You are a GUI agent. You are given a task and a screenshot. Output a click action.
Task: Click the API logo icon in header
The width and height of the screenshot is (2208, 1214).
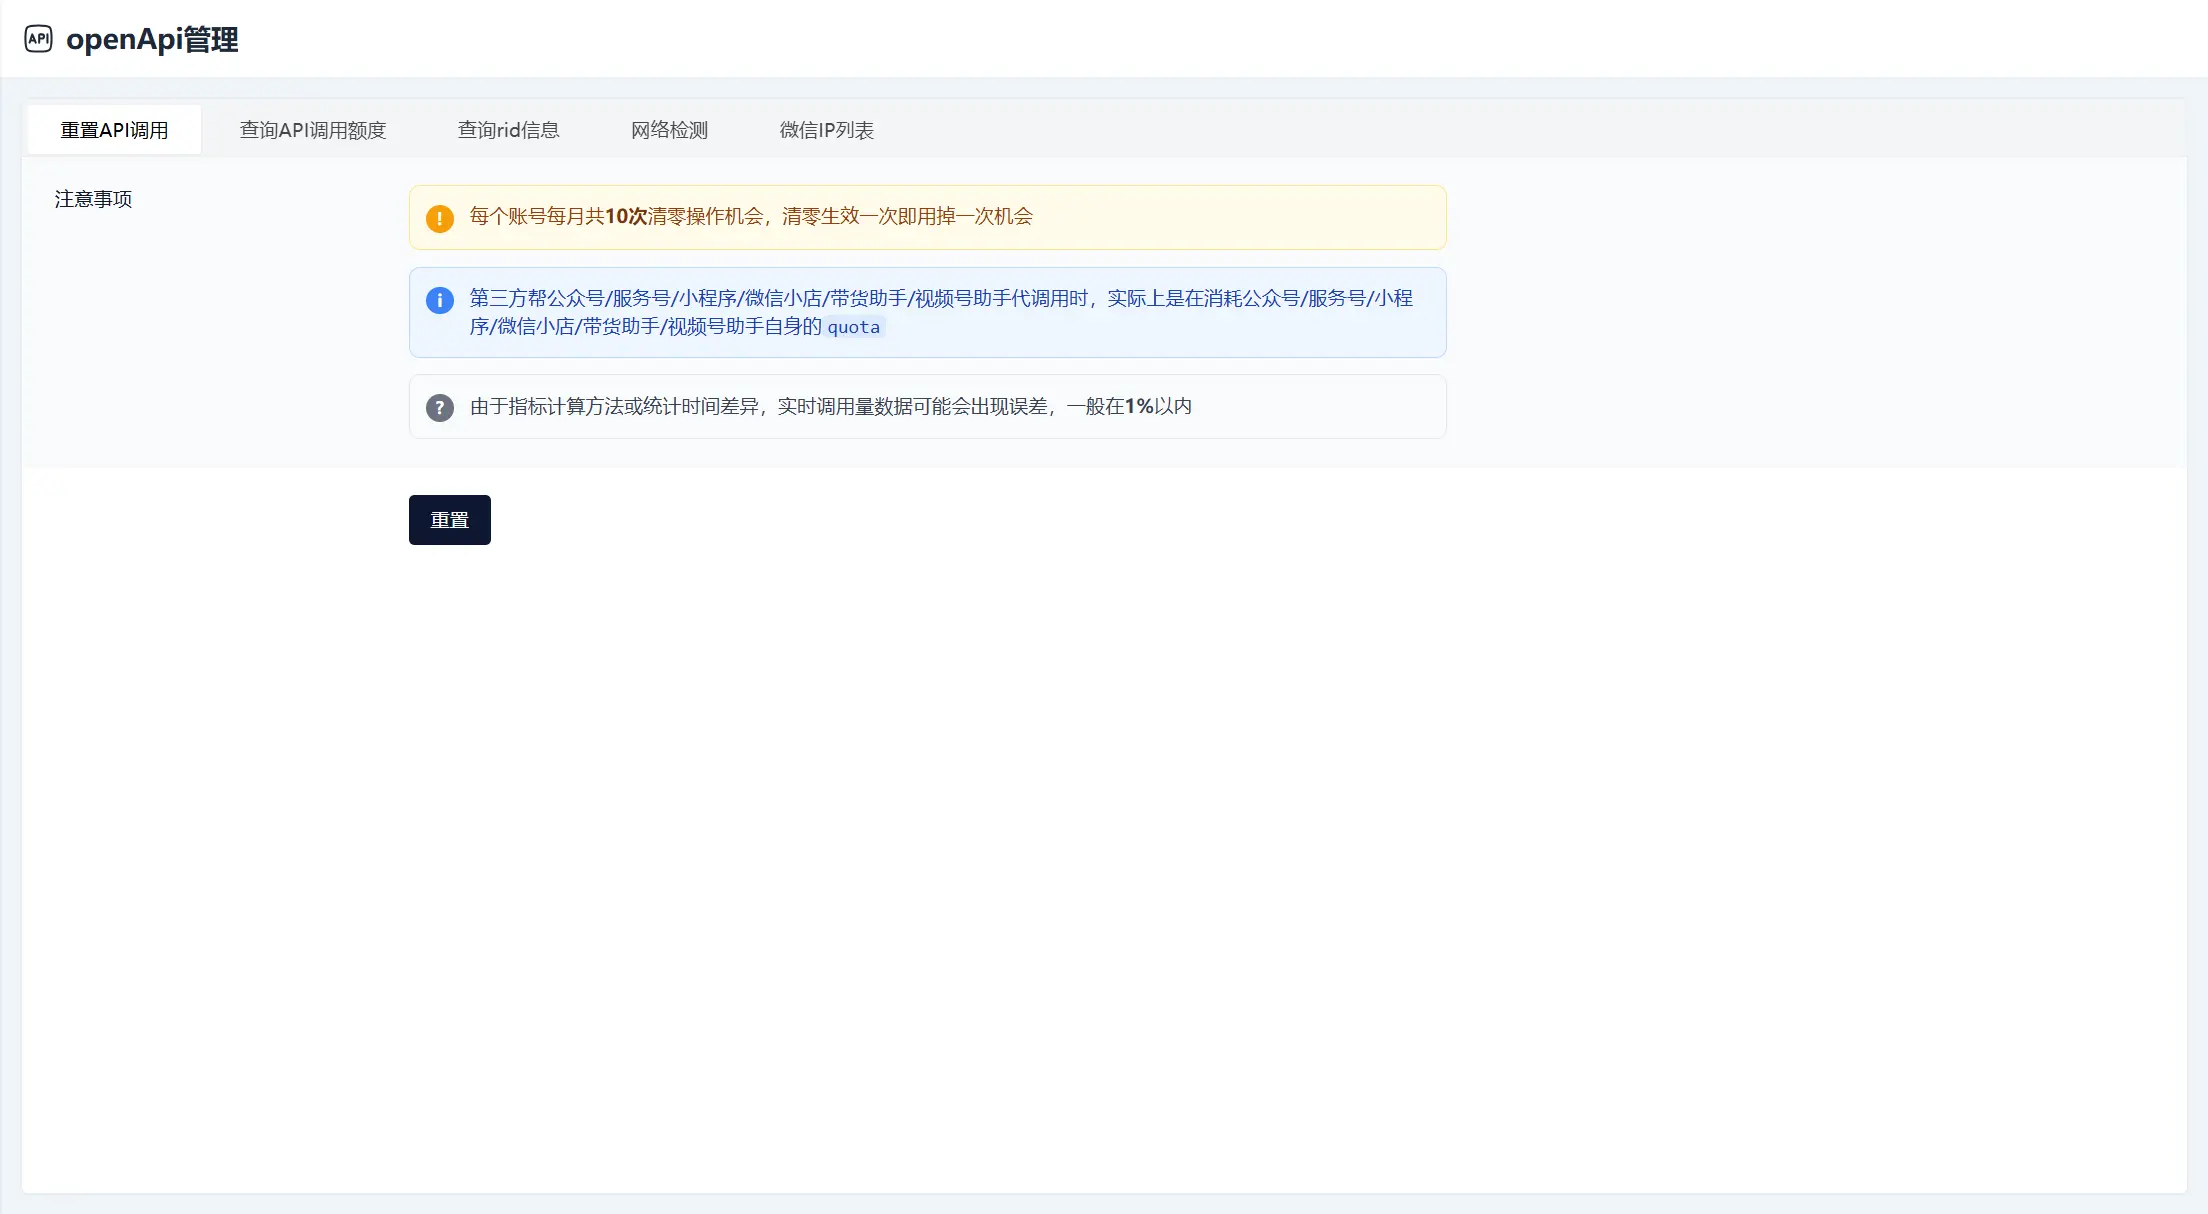(38, 39)
